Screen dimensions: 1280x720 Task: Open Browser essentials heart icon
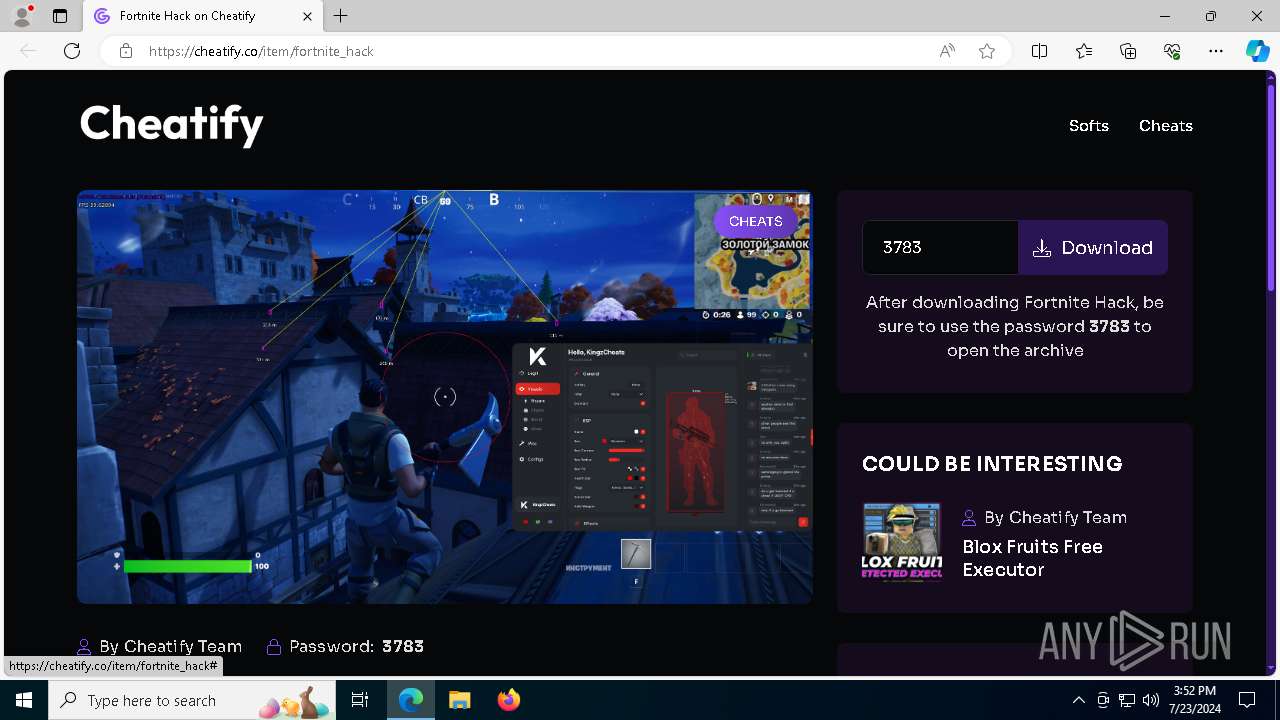pos(1172,51)
